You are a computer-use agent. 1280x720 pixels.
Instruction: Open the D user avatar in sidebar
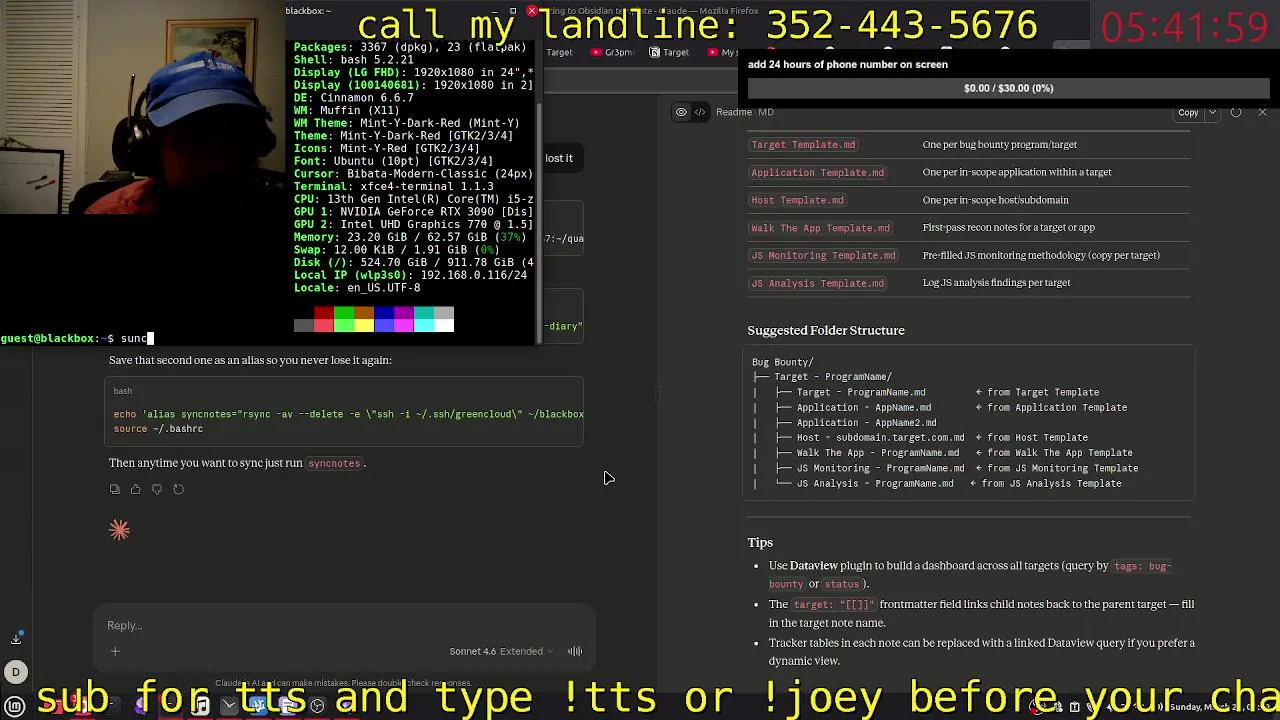point(16,672)
